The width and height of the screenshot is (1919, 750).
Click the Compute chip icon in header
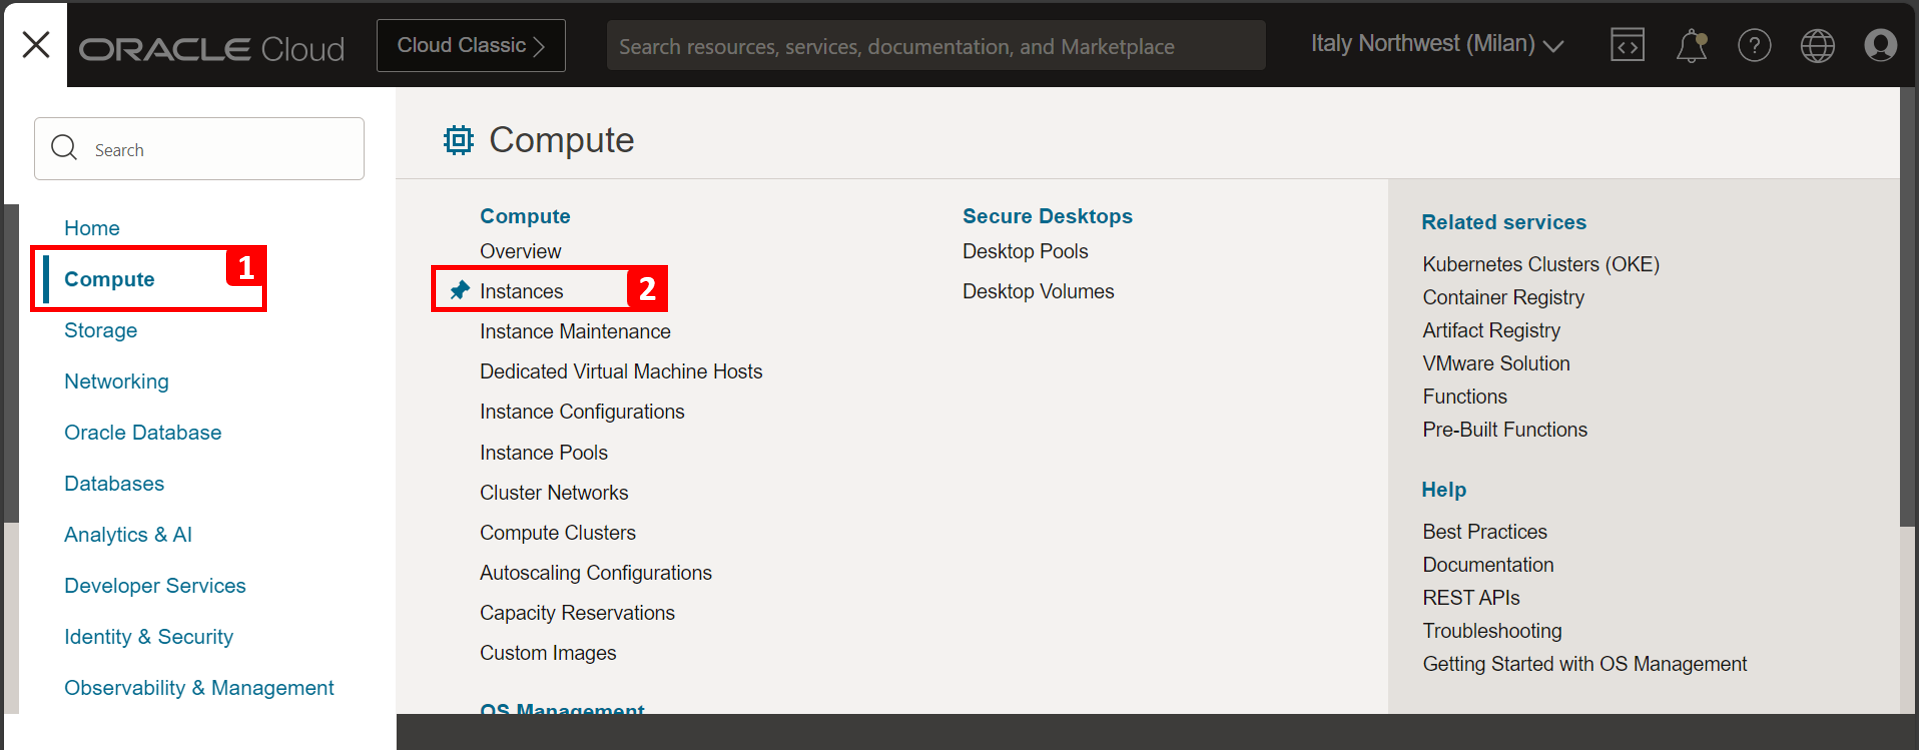point(459,140)
